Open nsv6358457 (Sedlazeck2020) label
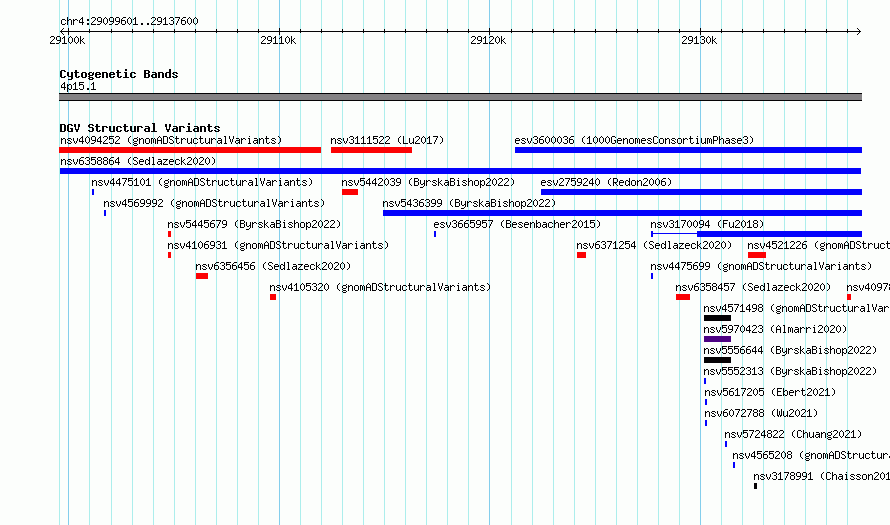890x525 pixels. click(x=753, y=287)
